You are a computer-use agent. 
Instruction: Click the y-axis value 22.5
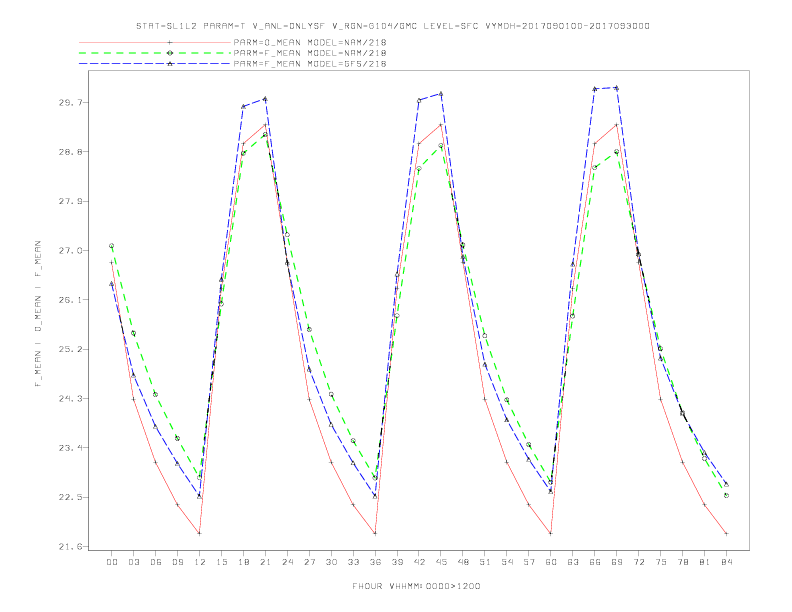[71, 497]
